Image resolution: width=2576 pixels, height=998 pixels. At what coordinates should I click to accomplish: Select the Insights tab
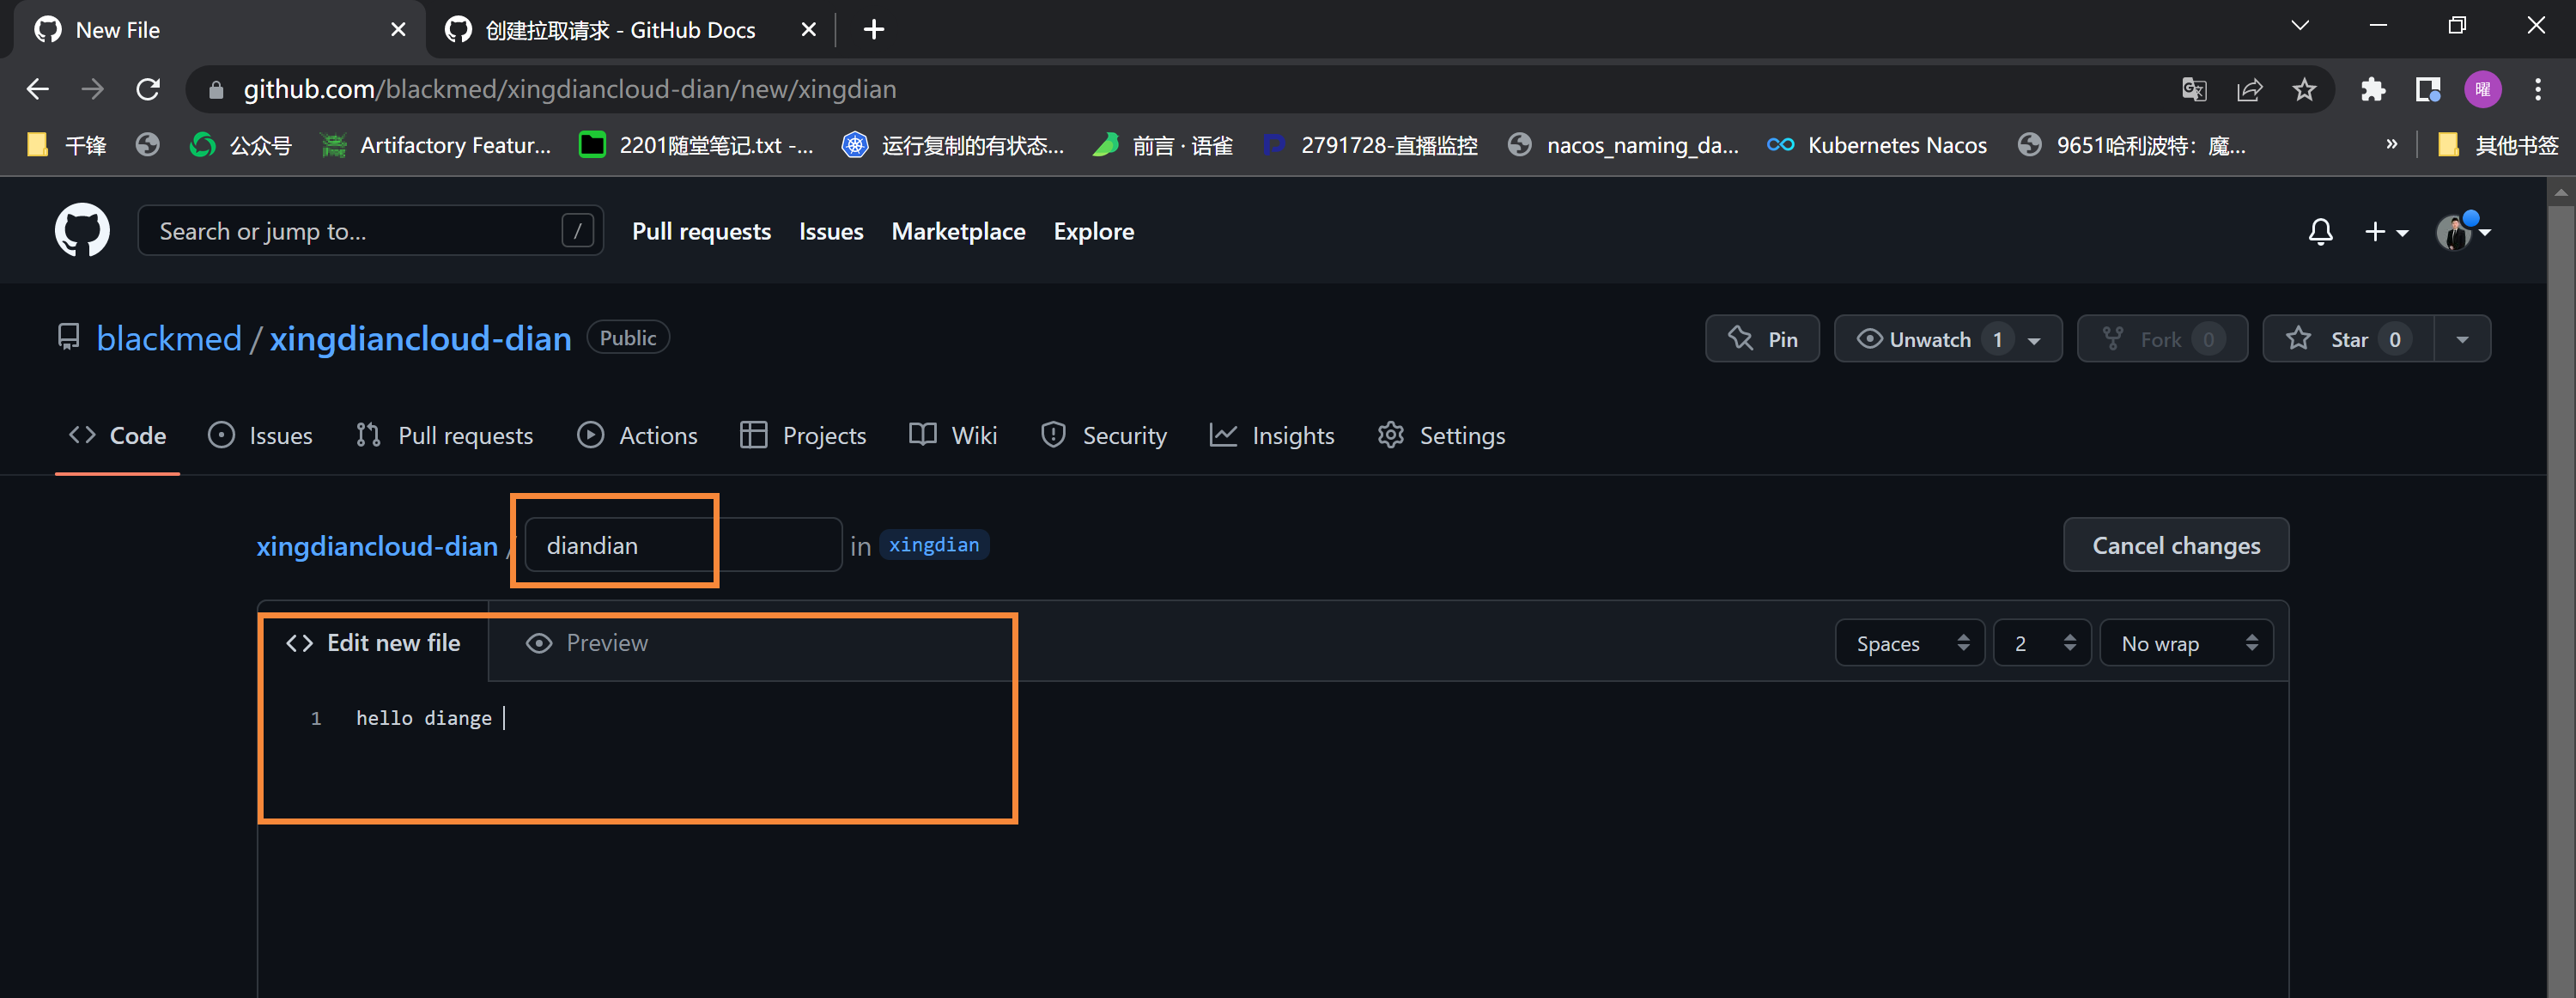pyautogui.click(x=1272, y=435)
